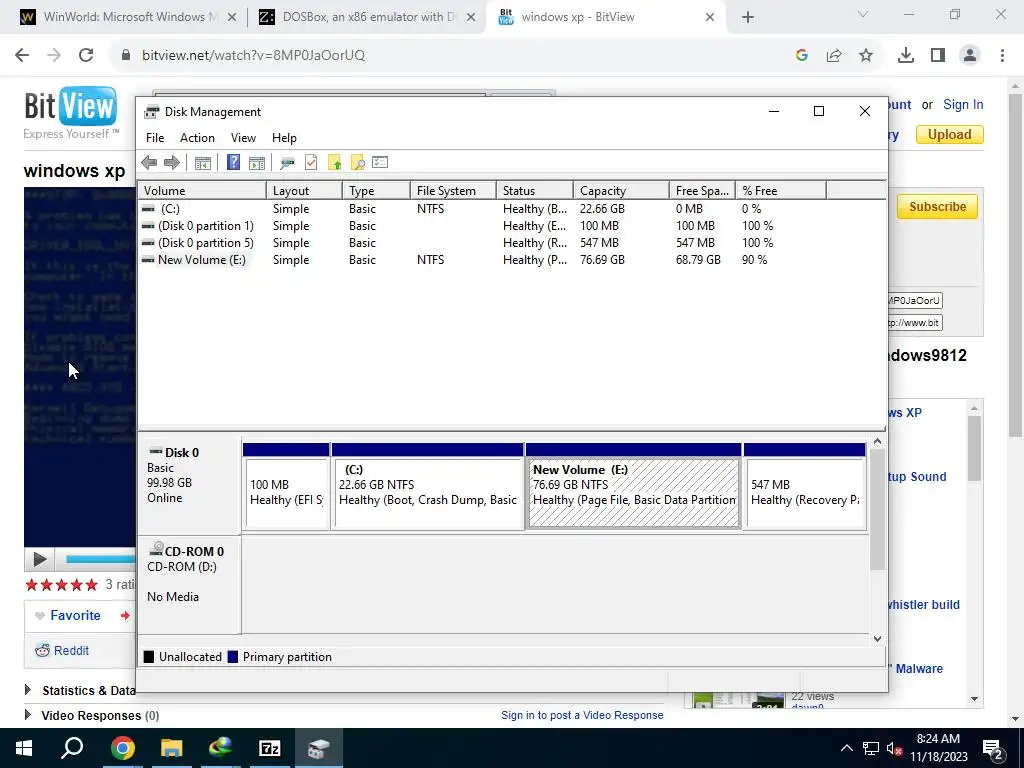Open Help via the blue question mark icon

(x=233, y=162)
